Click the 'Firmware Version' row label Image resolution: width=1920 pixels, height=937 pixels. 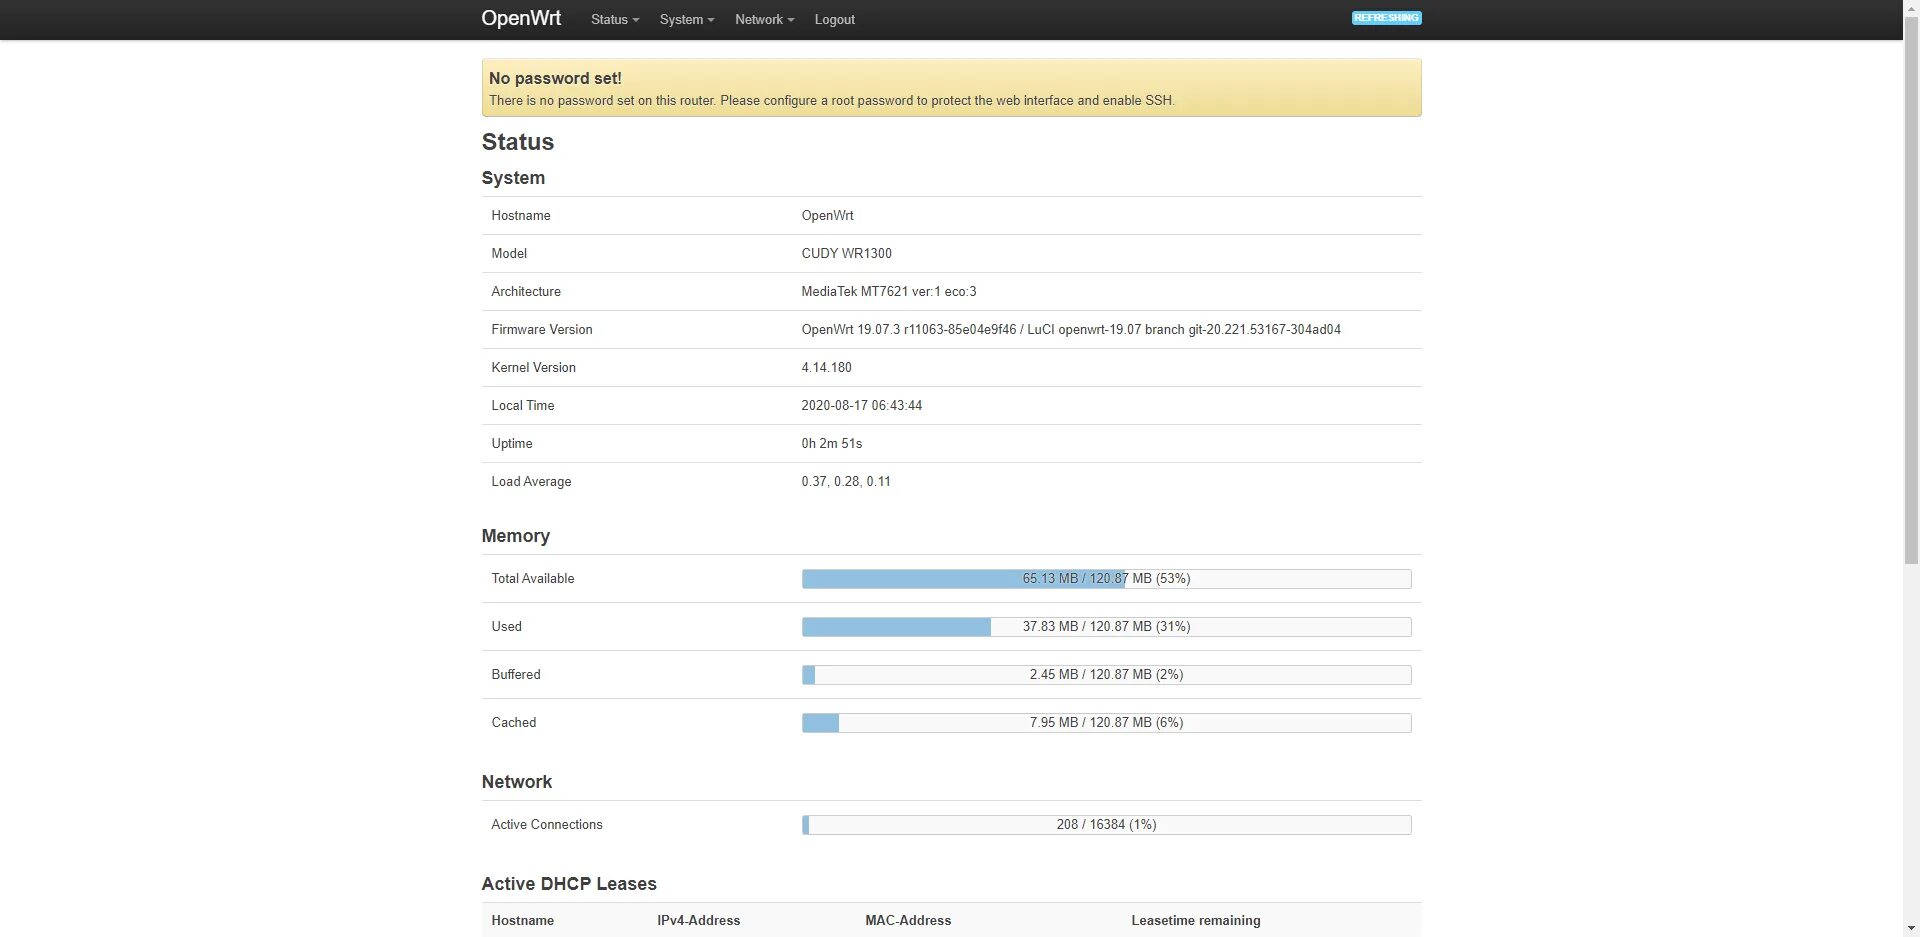542,330
